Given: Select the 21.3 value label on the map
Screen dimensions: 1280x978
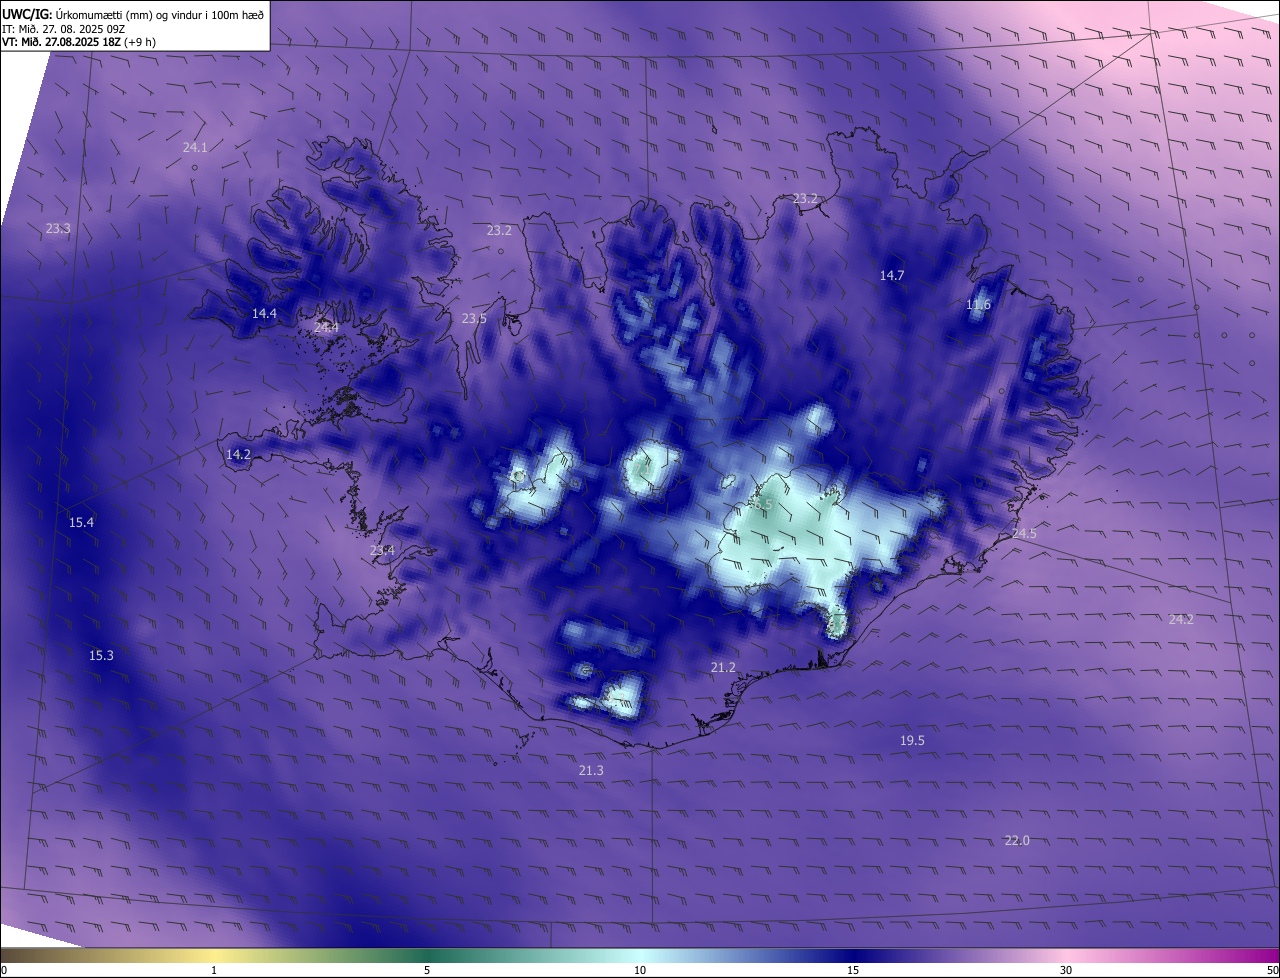Looking at the screenshot, I should (x=591, y=770).
